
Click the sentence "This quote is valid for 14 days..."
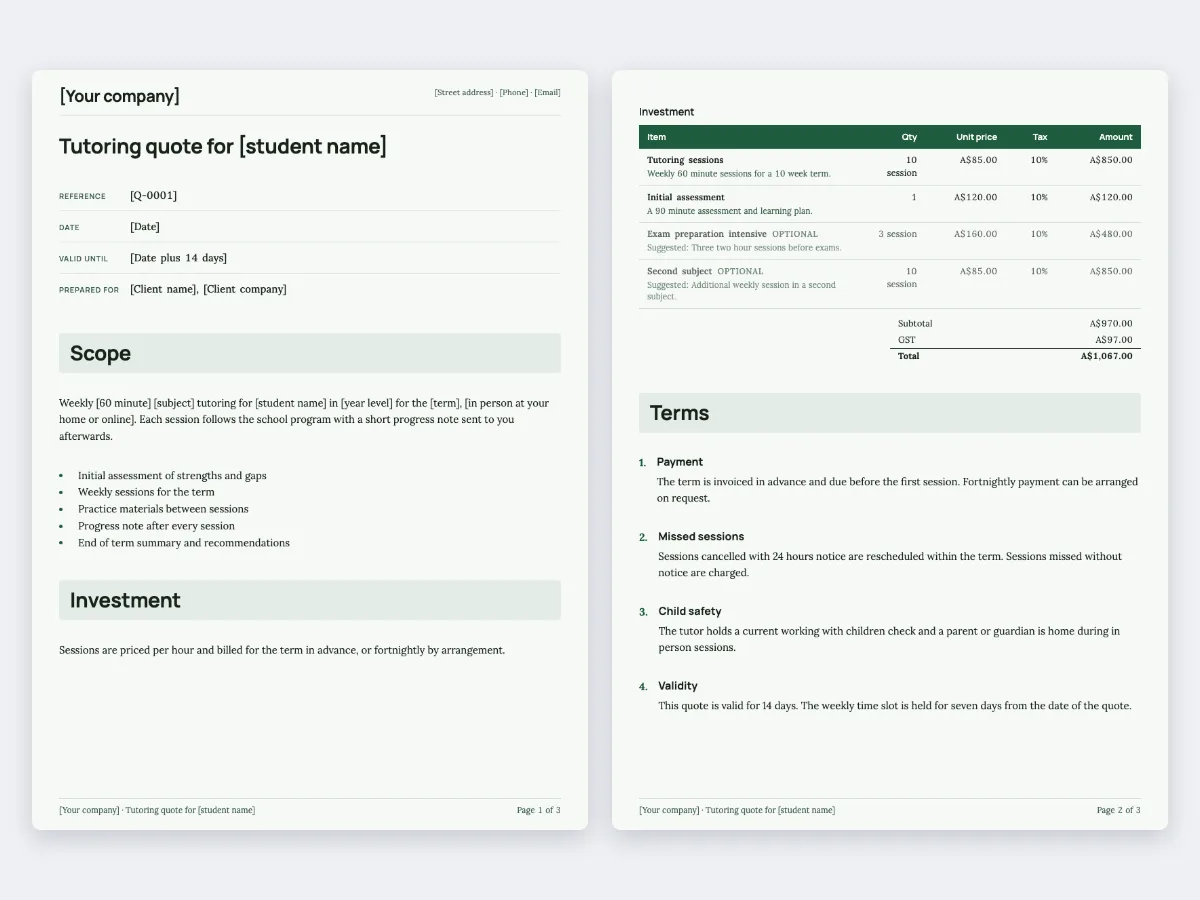[x=895, y=706]
